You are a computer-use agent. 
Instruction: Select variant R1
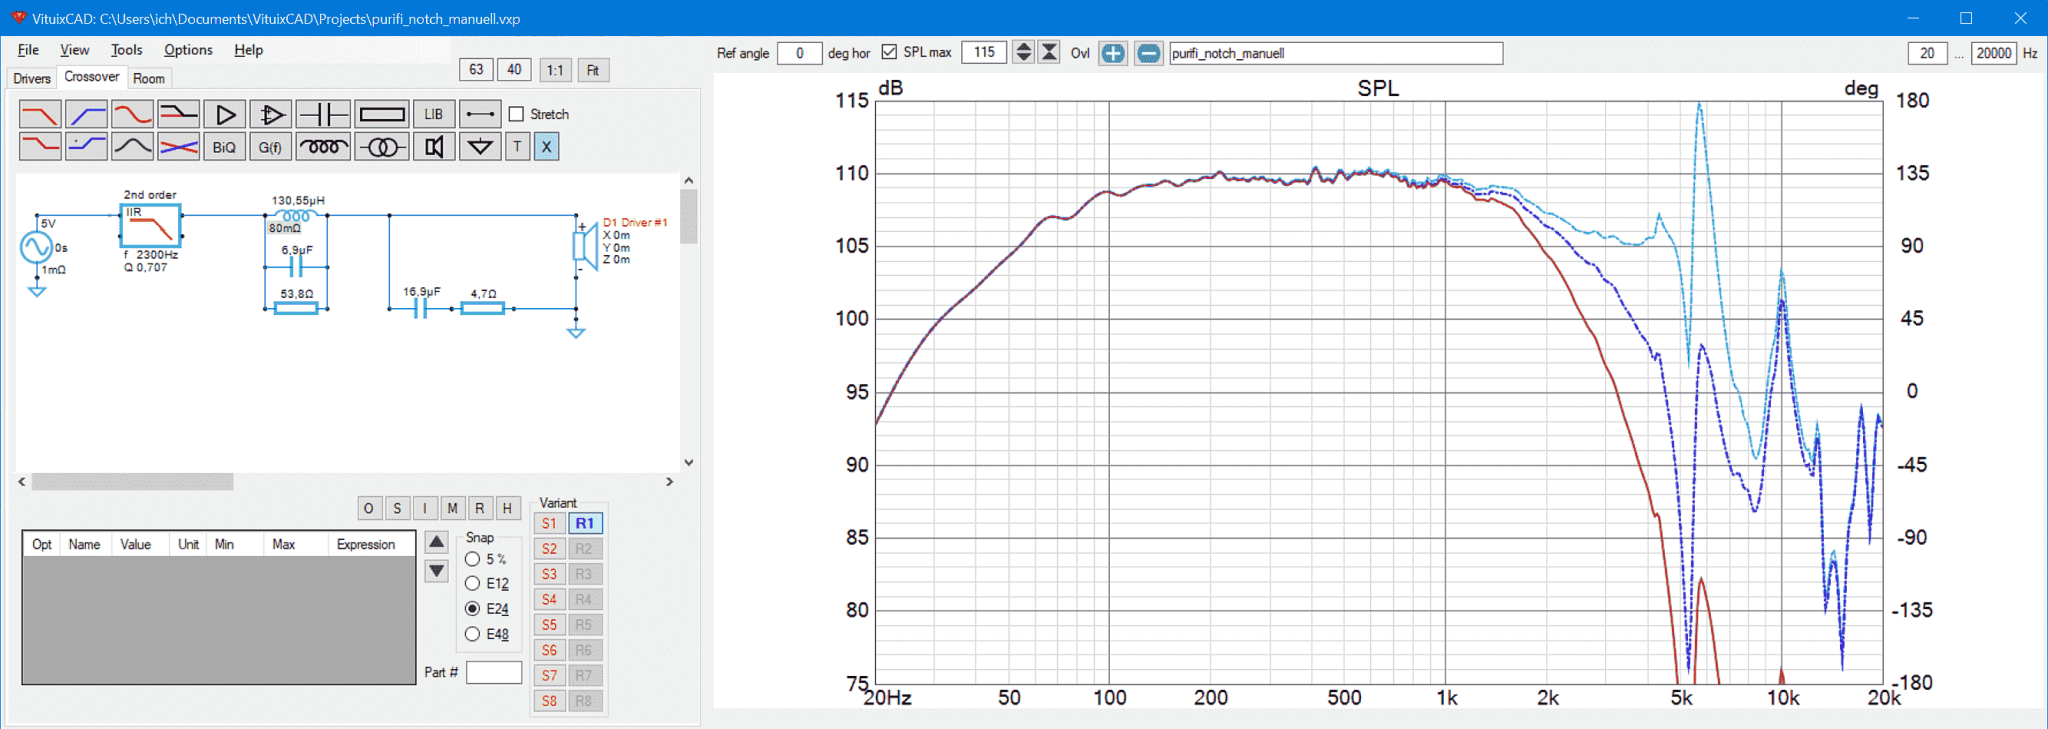(x=585, y=523)
